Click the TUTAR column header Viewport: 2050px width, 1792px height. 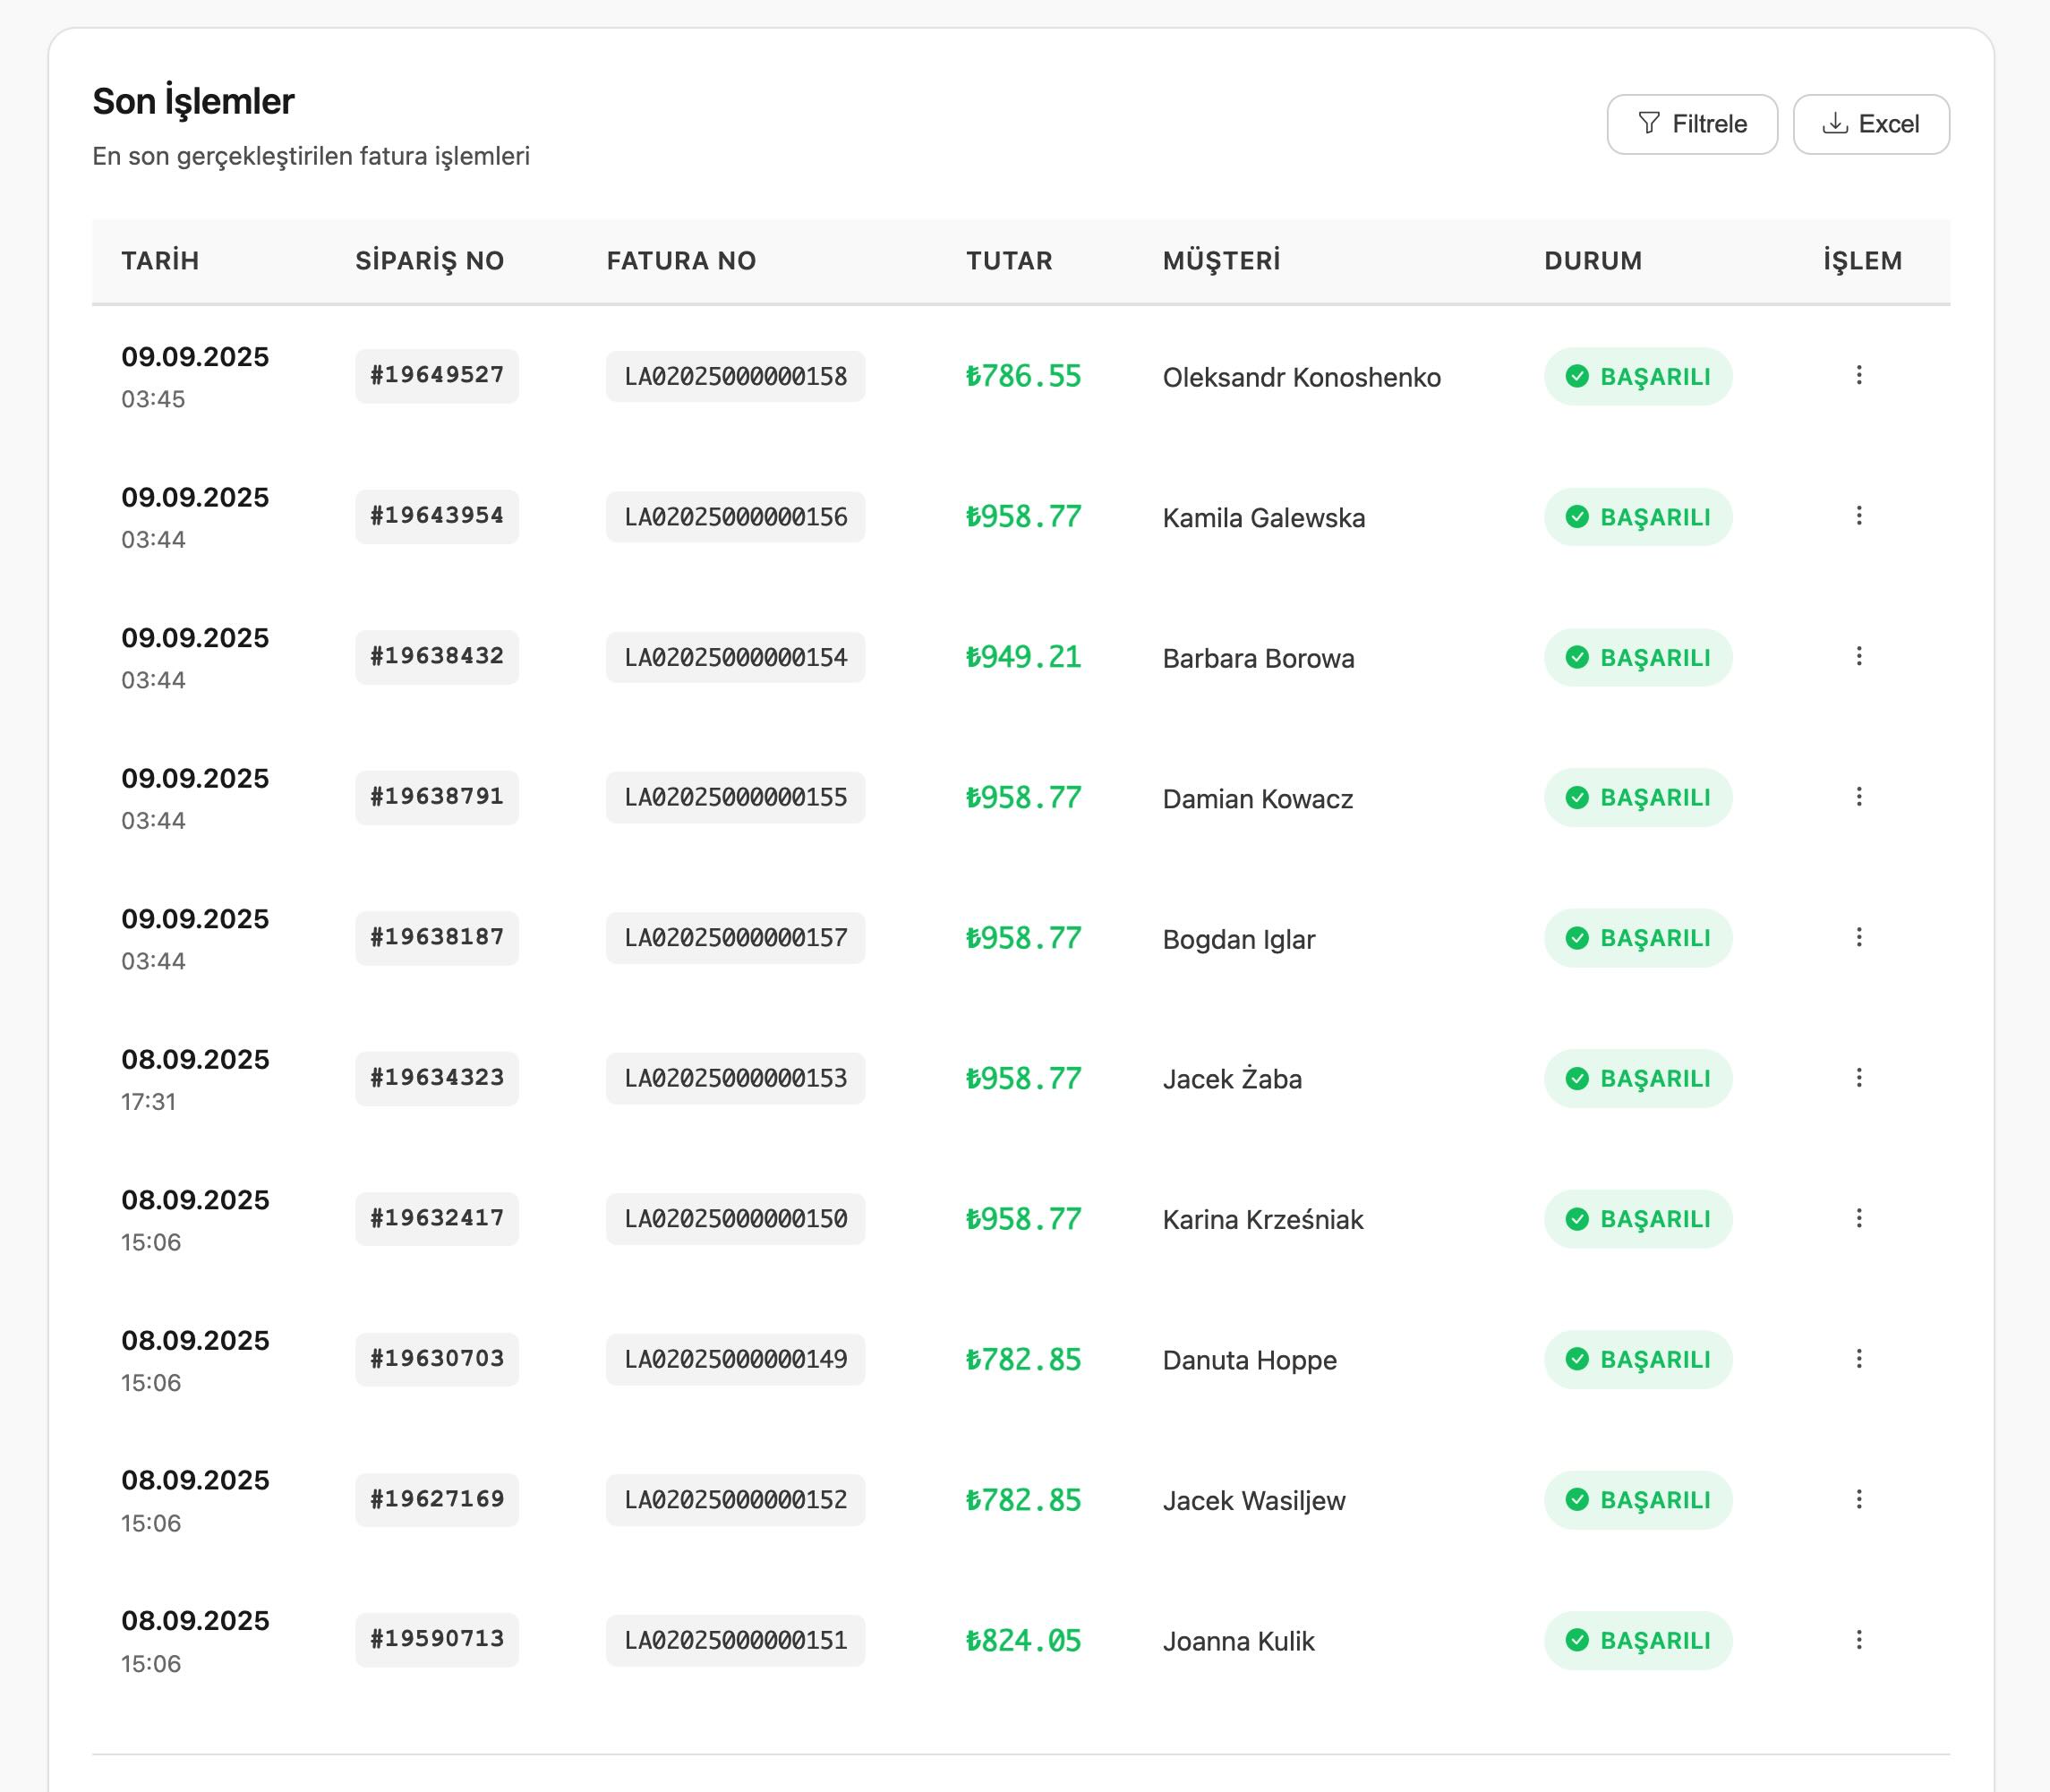1008,261
